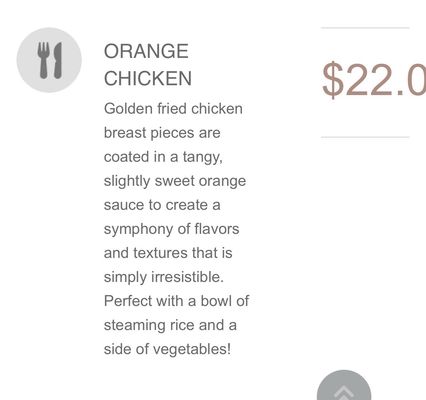Tap the scroll-to-top double chevron button

click(344, 385)
